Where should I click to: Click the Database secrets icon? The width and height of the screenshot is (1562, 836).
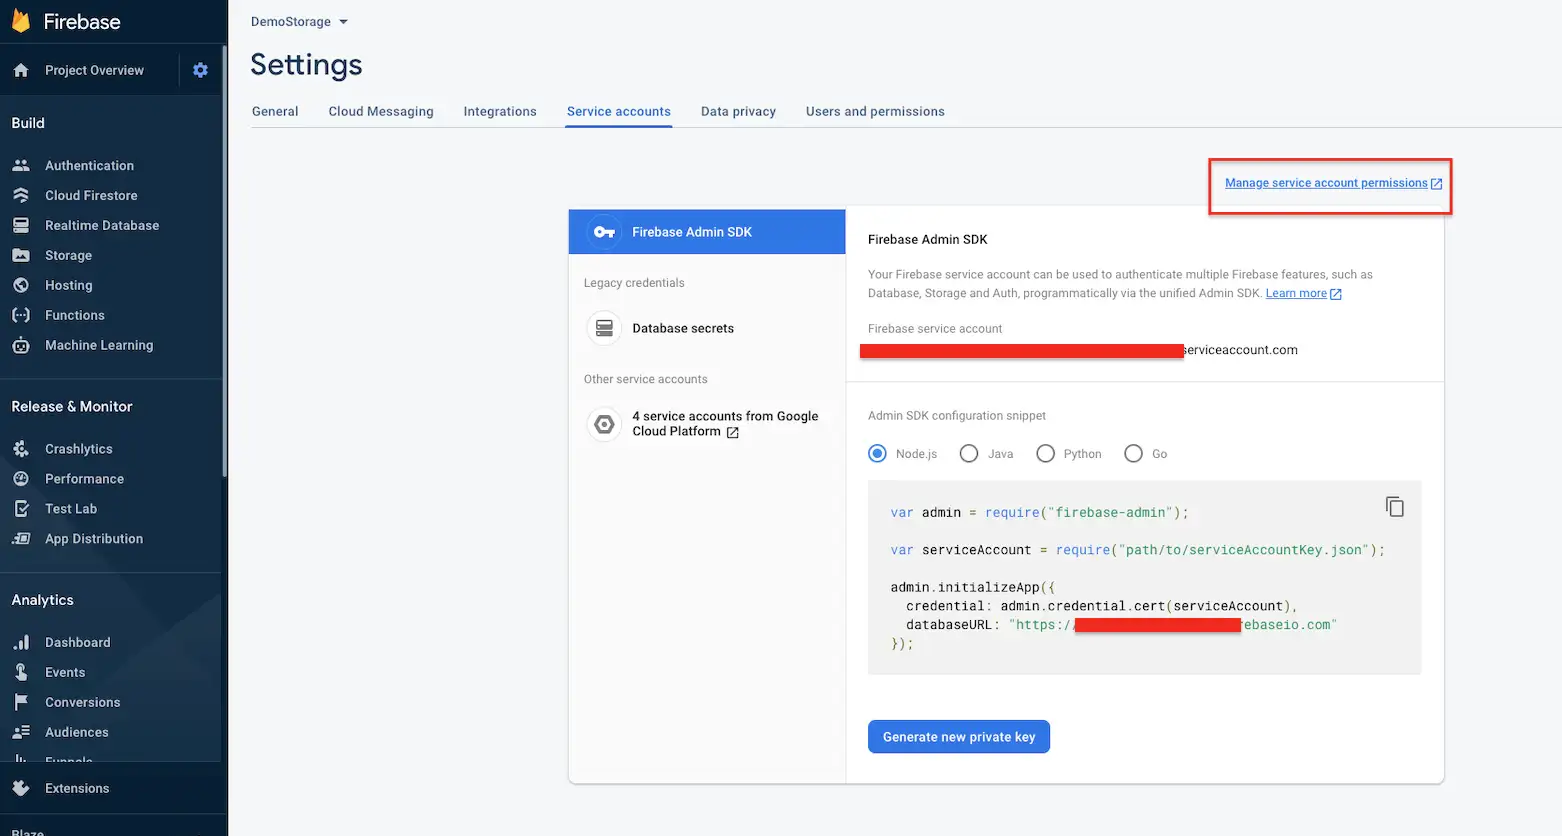(604, 328)
